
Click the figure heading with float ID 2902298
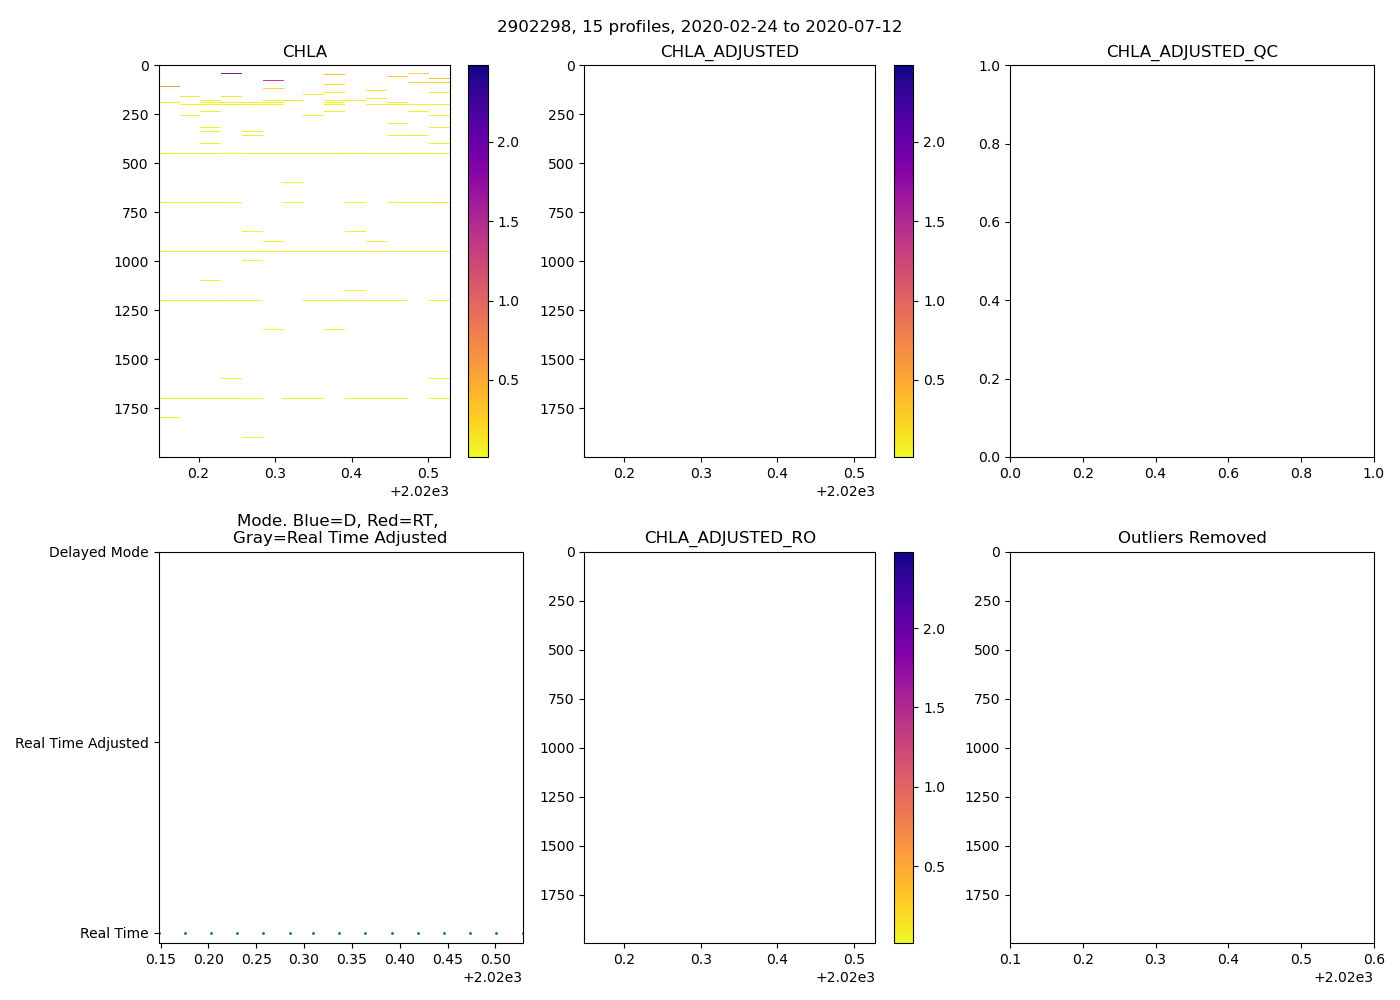pos(699,27)
